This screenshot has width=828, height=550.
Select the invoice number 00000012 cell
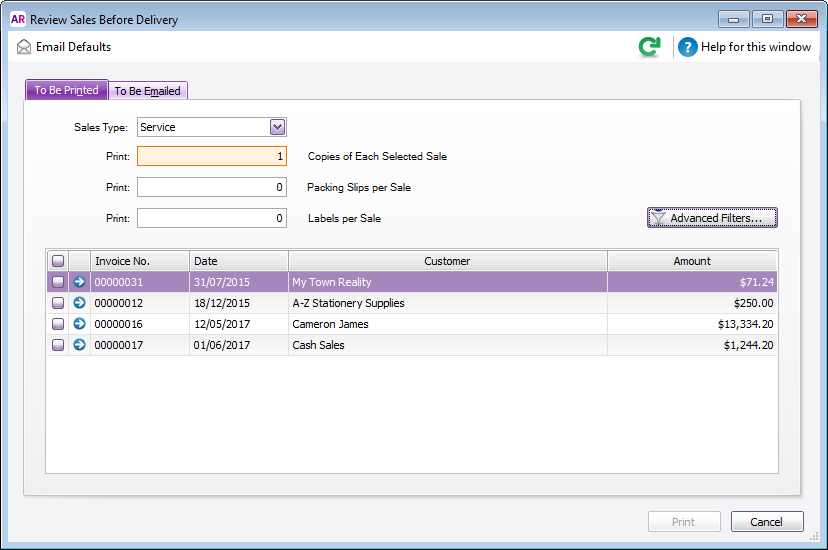pos(140,303)
